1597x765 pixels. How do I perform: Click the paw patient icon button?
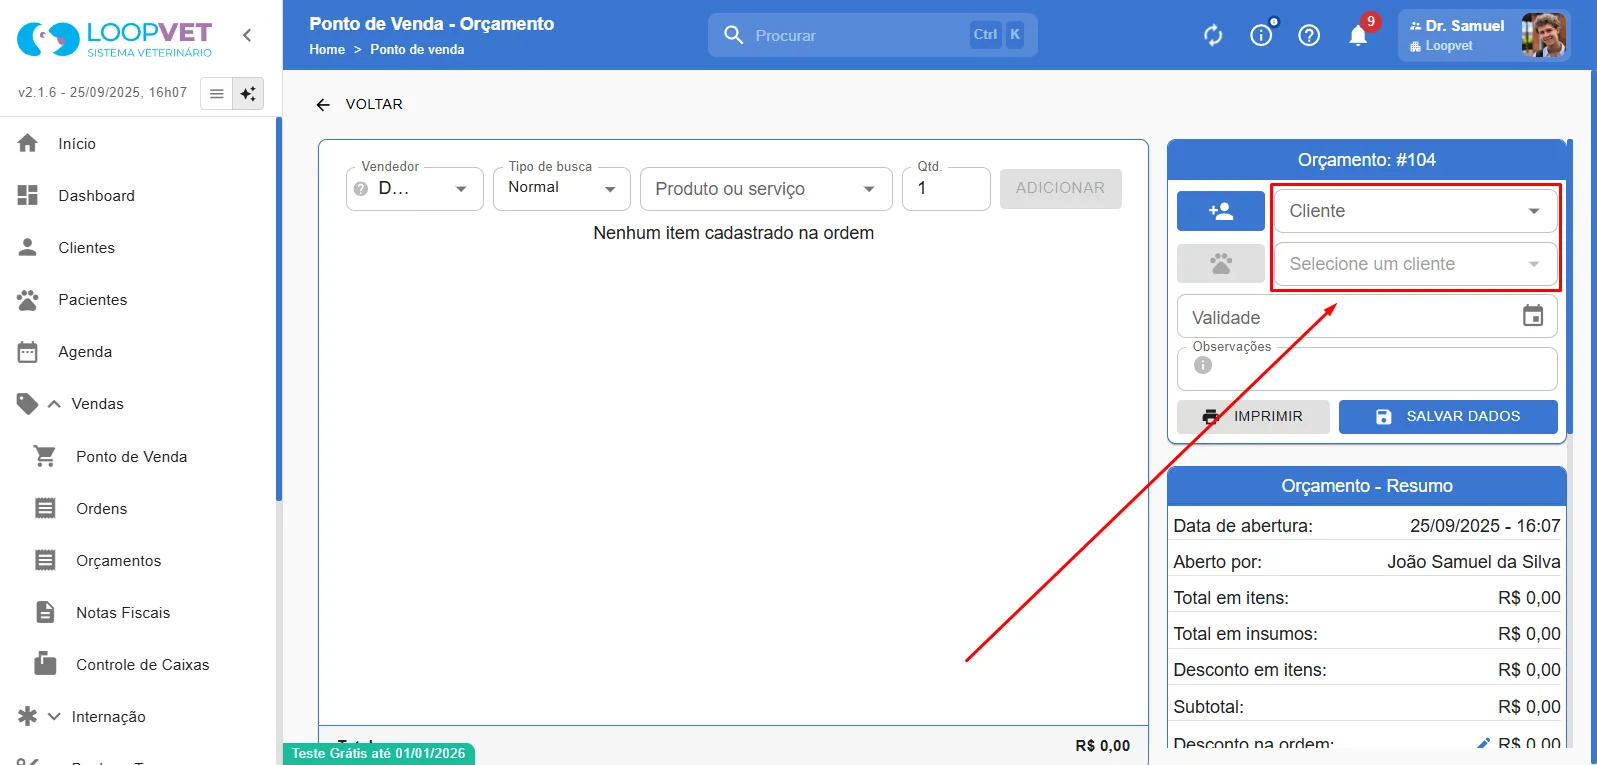coord(1221,264)
